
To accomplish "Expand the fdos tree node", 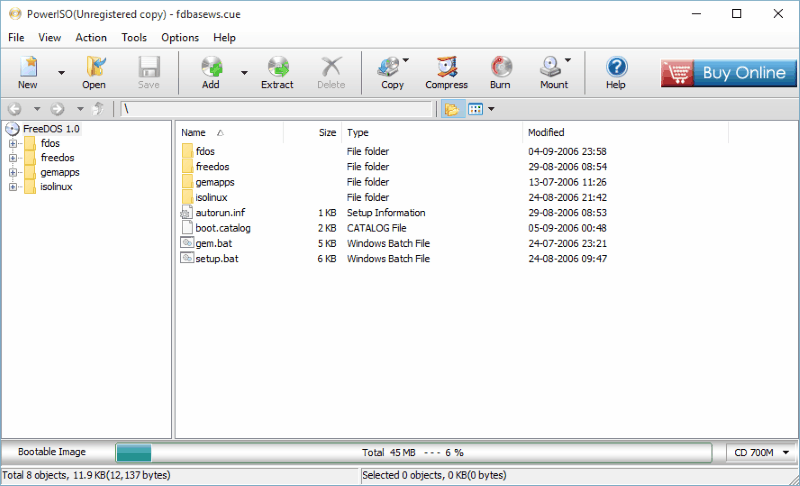I will pos(13,143).
